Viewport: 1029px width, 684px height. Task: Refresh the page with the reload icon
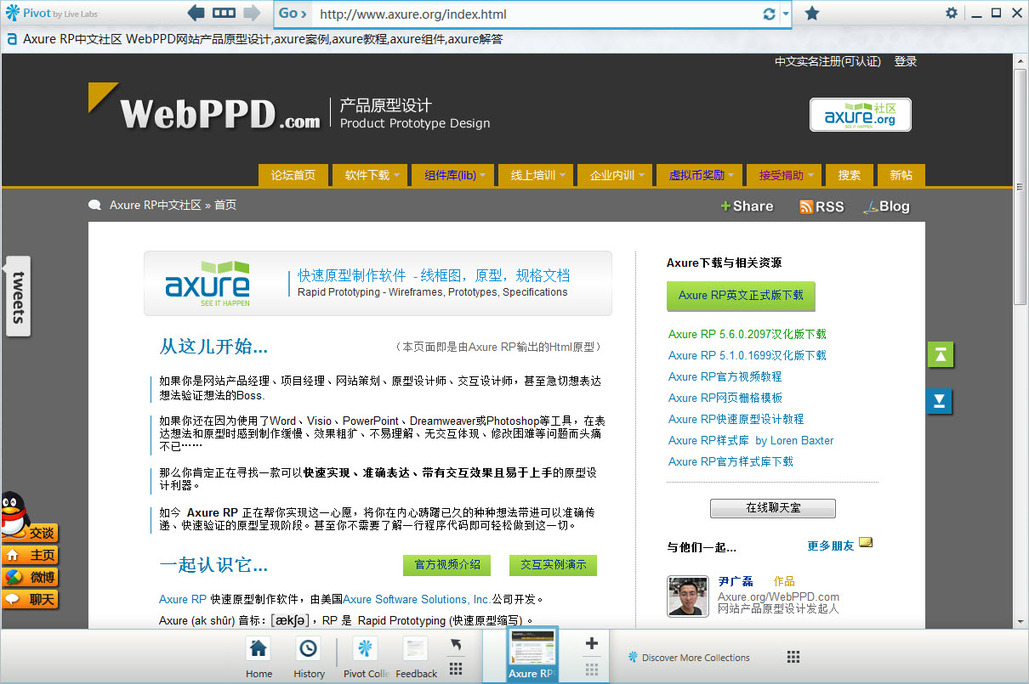coord(769,14)
